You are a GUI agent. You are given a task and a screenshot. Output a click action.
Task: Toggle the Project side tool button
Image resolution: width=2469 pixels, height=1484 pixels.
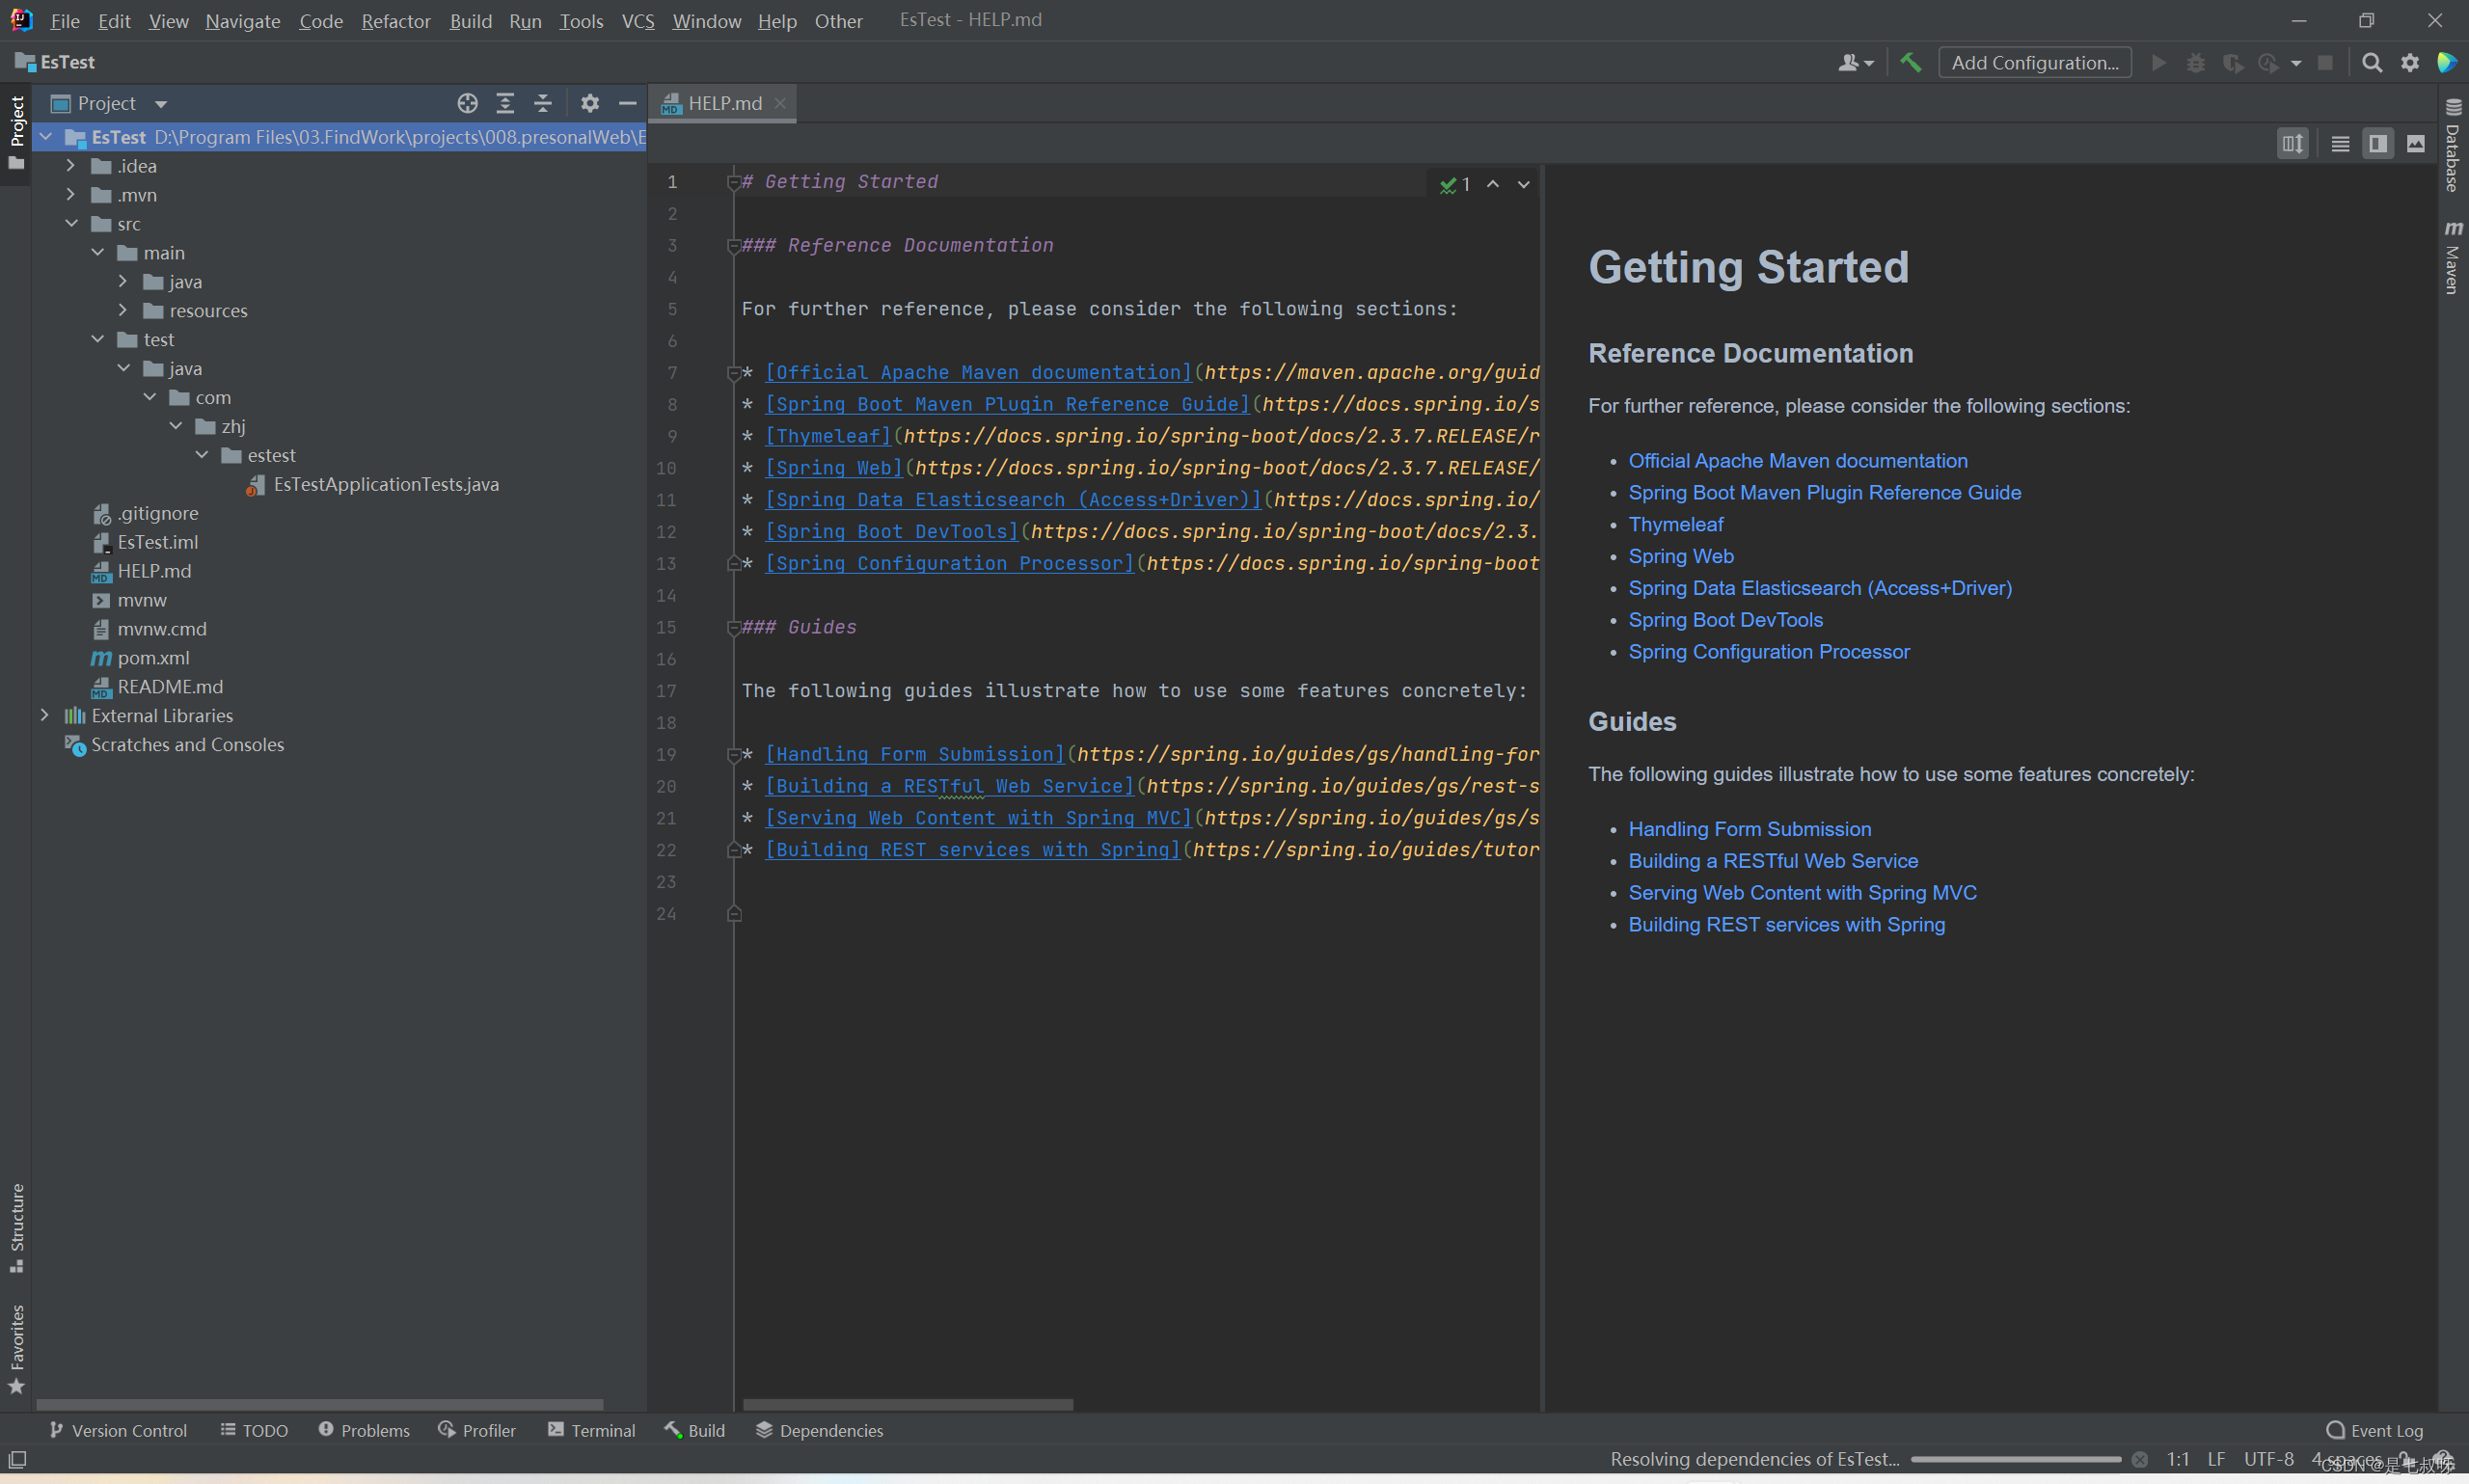point(16,132)
